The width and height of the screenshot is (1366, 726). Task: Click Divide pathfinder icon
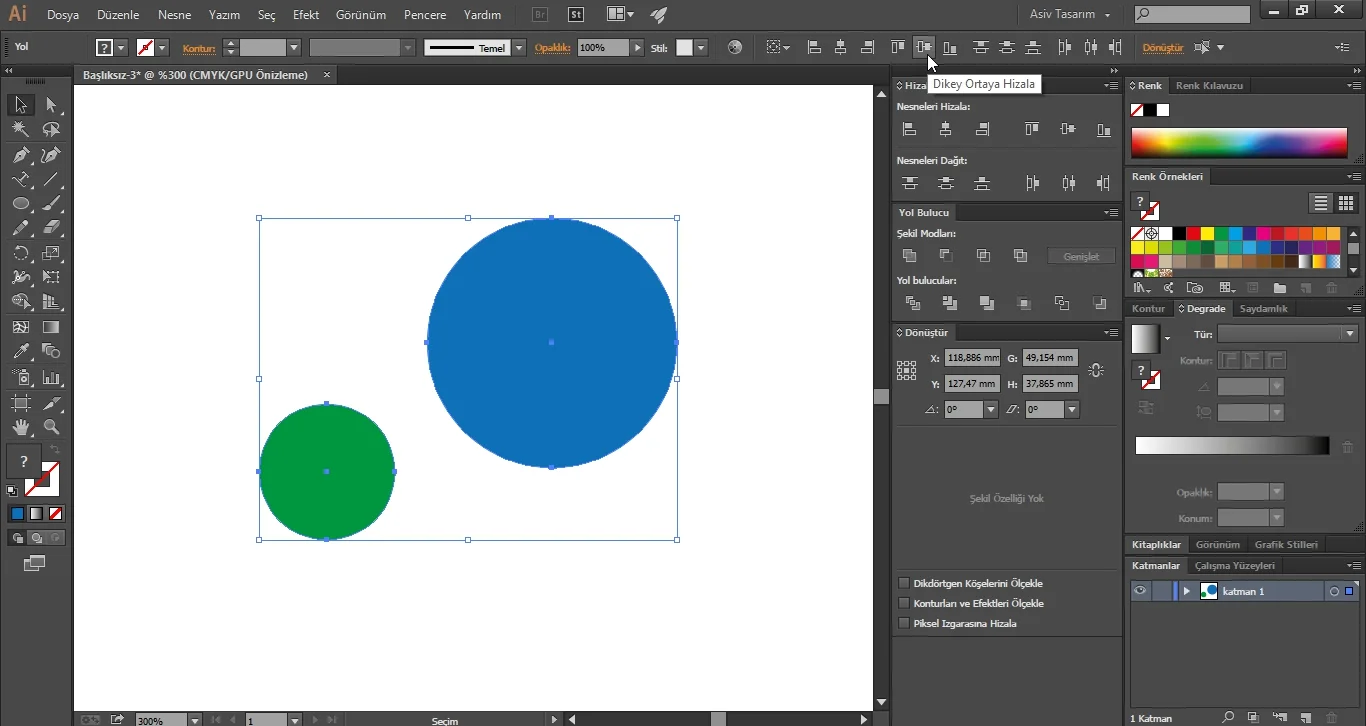click(912, 303)
